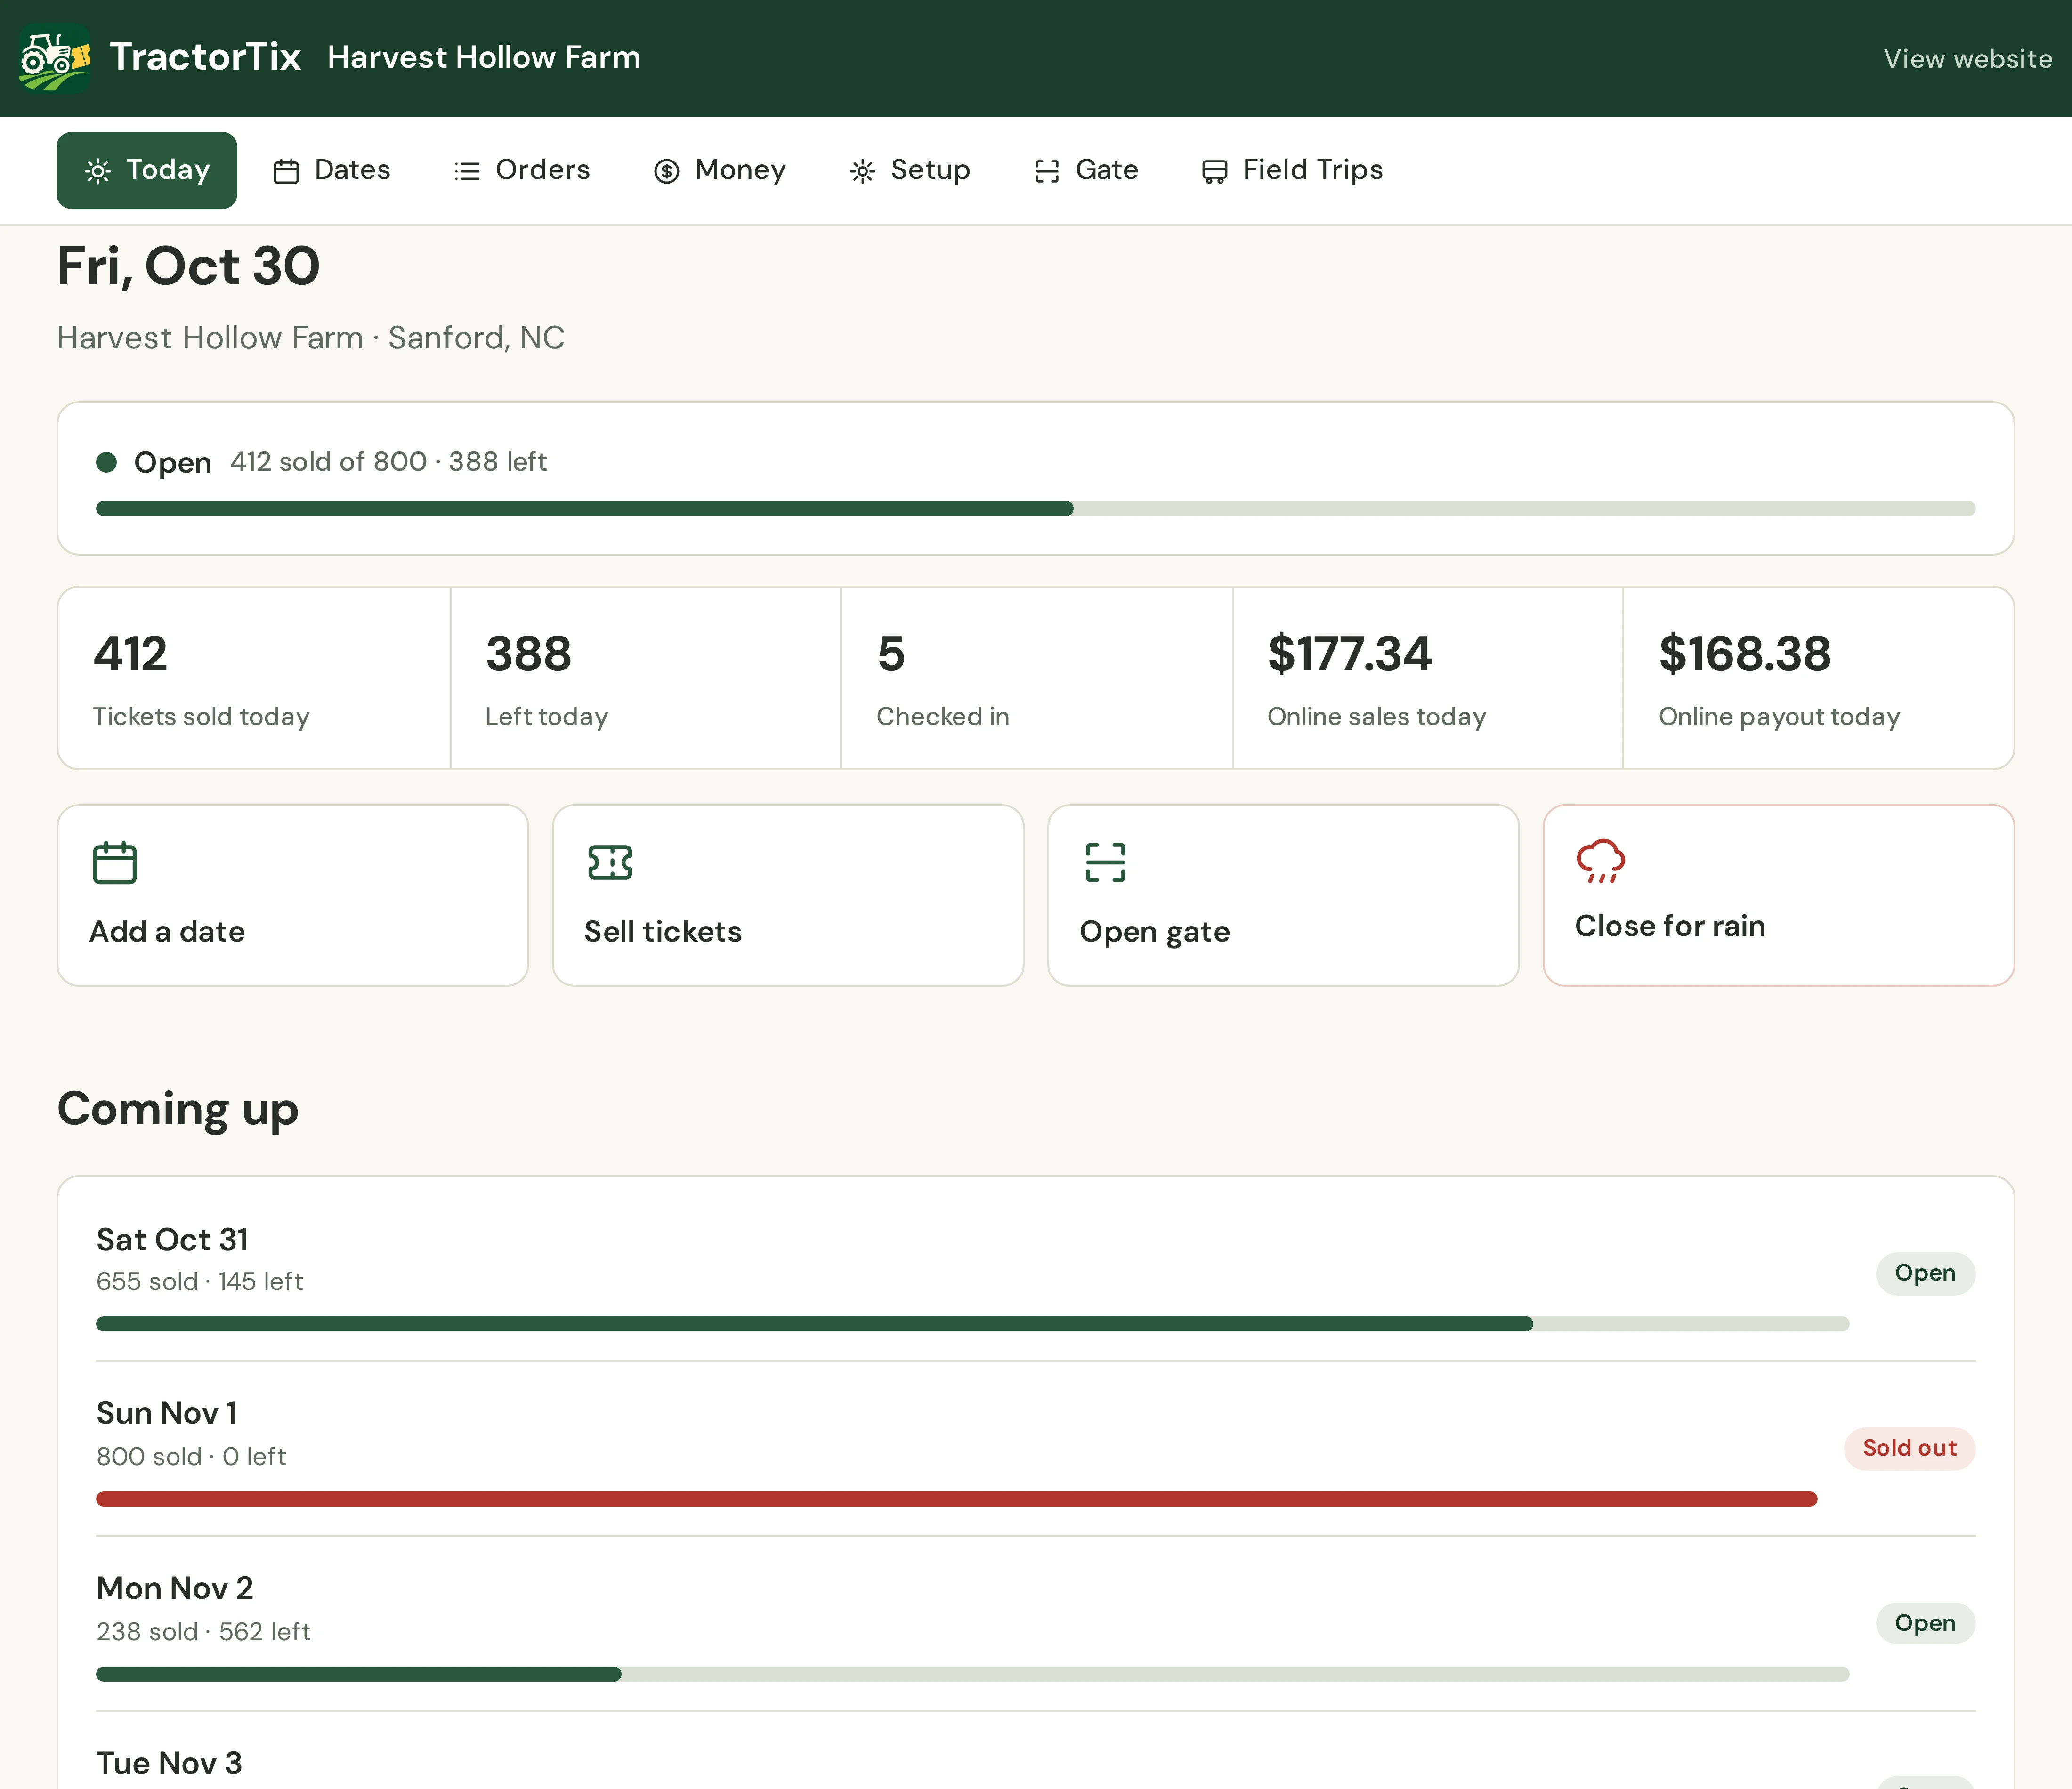Click the red Sun Nov 1 progress bar
Screen dimensions: 2072x1789
(x=956, y=1499)
